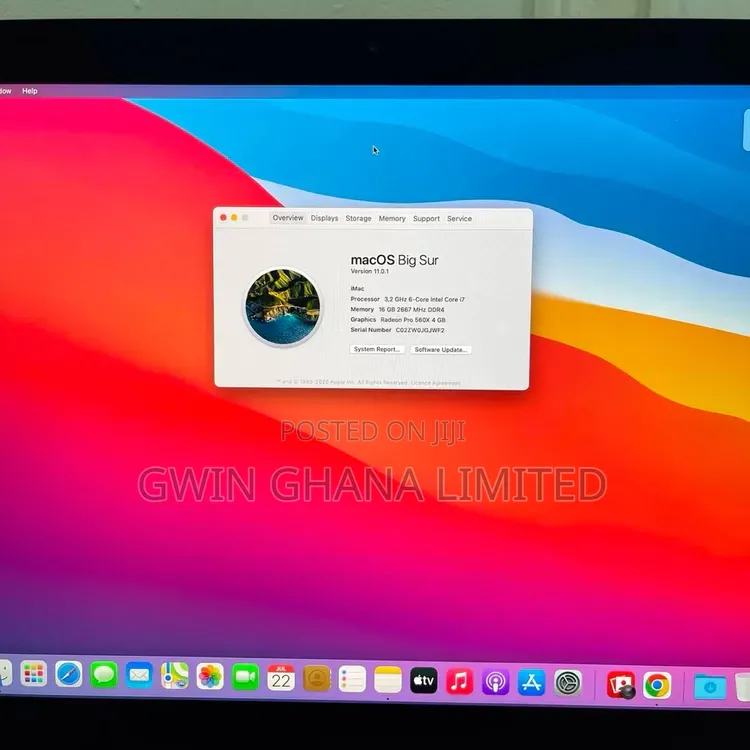Close the About This Mac window

coord(223,218)
